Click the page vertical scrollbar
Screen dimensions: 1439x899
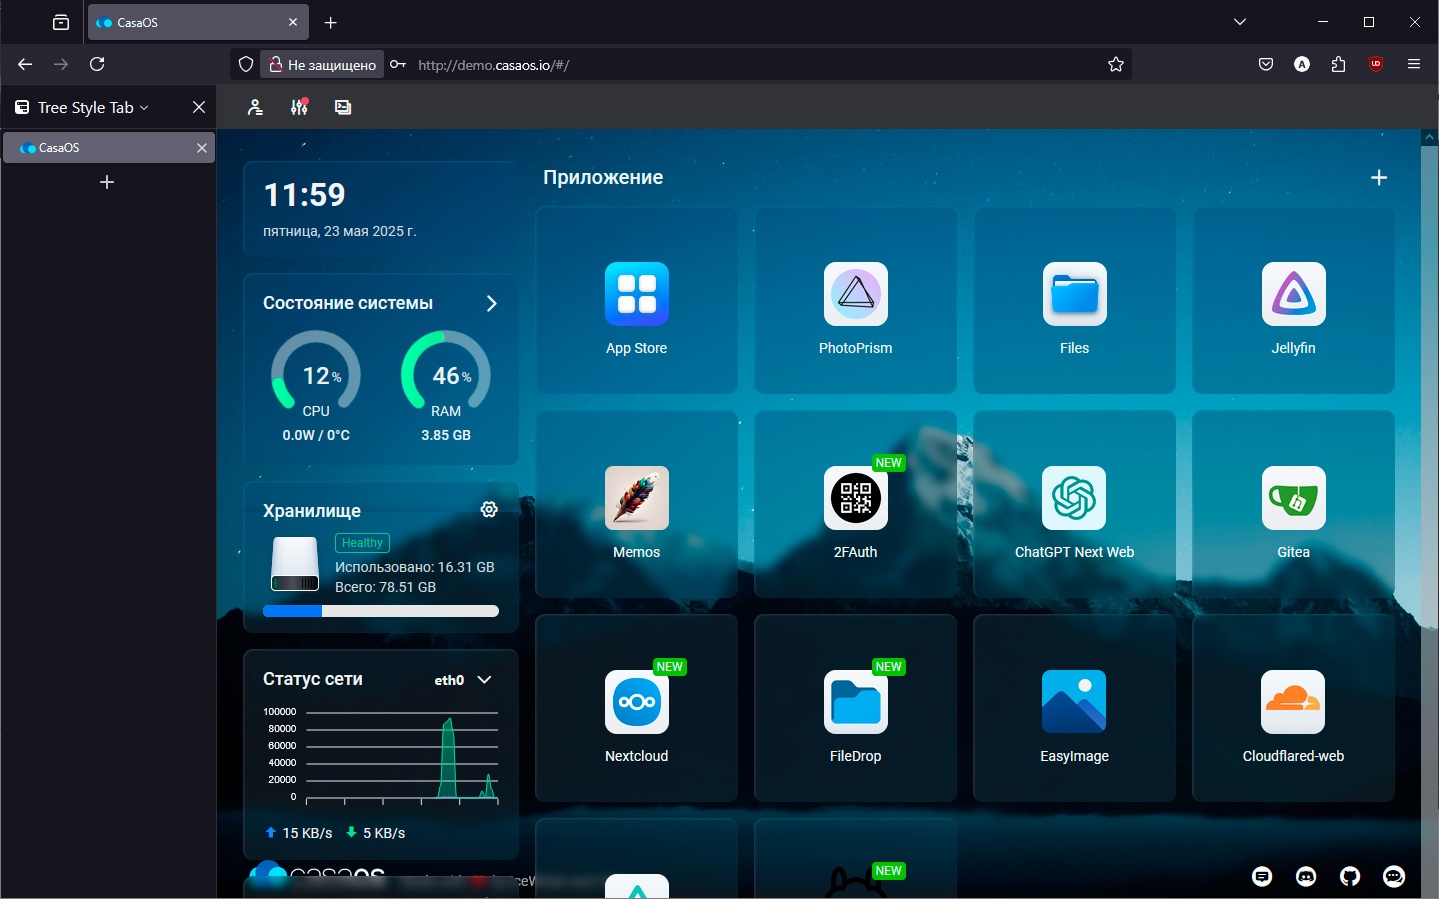click(1429, 513)
